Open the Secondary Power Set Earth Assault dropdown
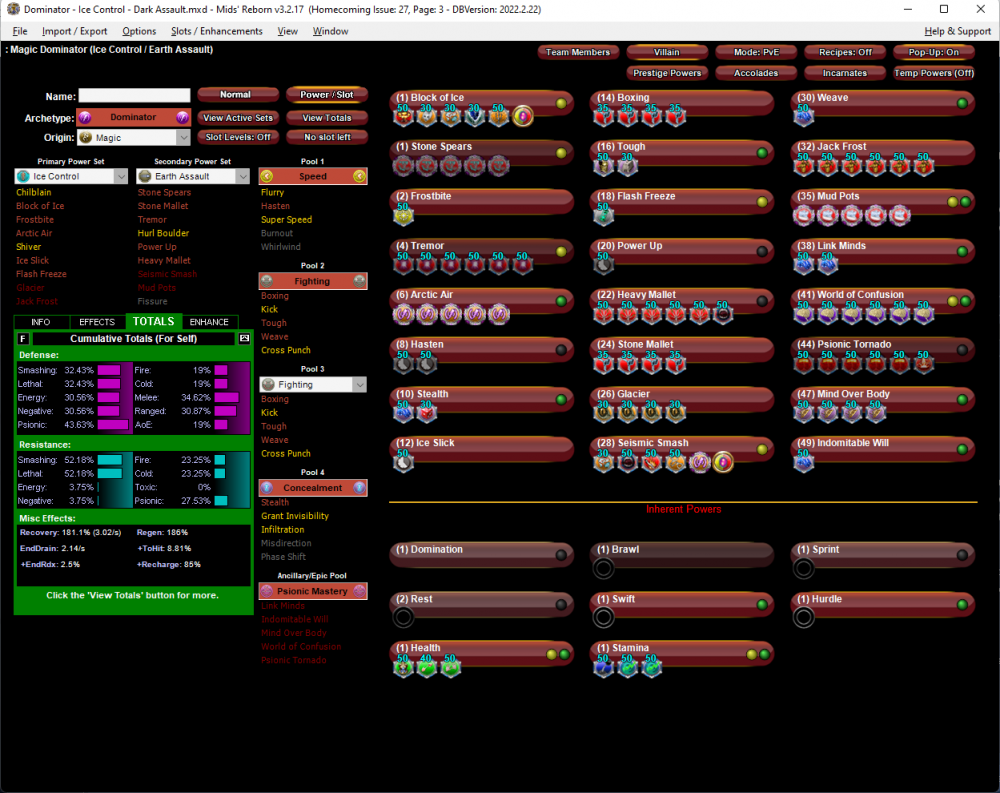This screenshot has width=1000, height=793. pos(193,176)
